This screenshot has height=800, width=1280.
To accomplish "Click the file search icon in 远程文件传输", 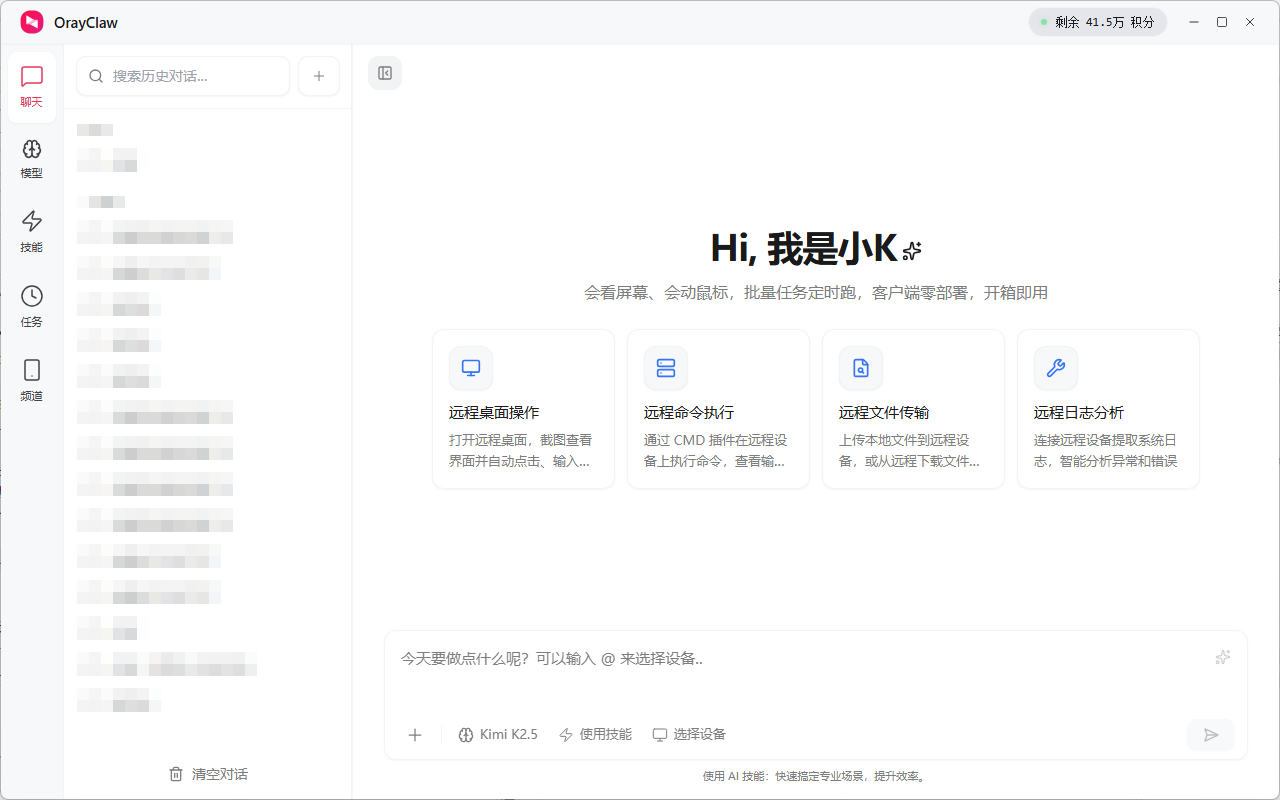I will (861, 368).
